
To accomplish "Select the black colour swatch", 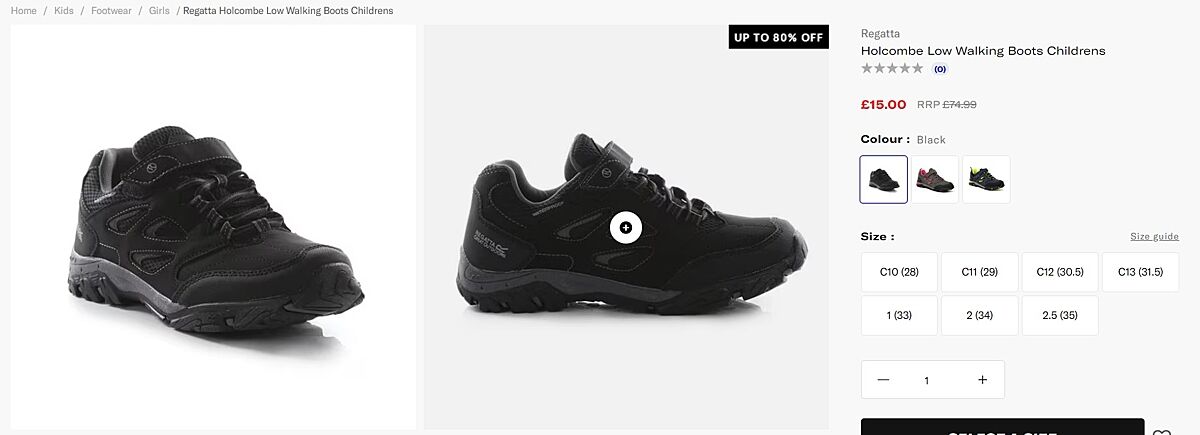I will pyautogui.click(x=884, y=179).
